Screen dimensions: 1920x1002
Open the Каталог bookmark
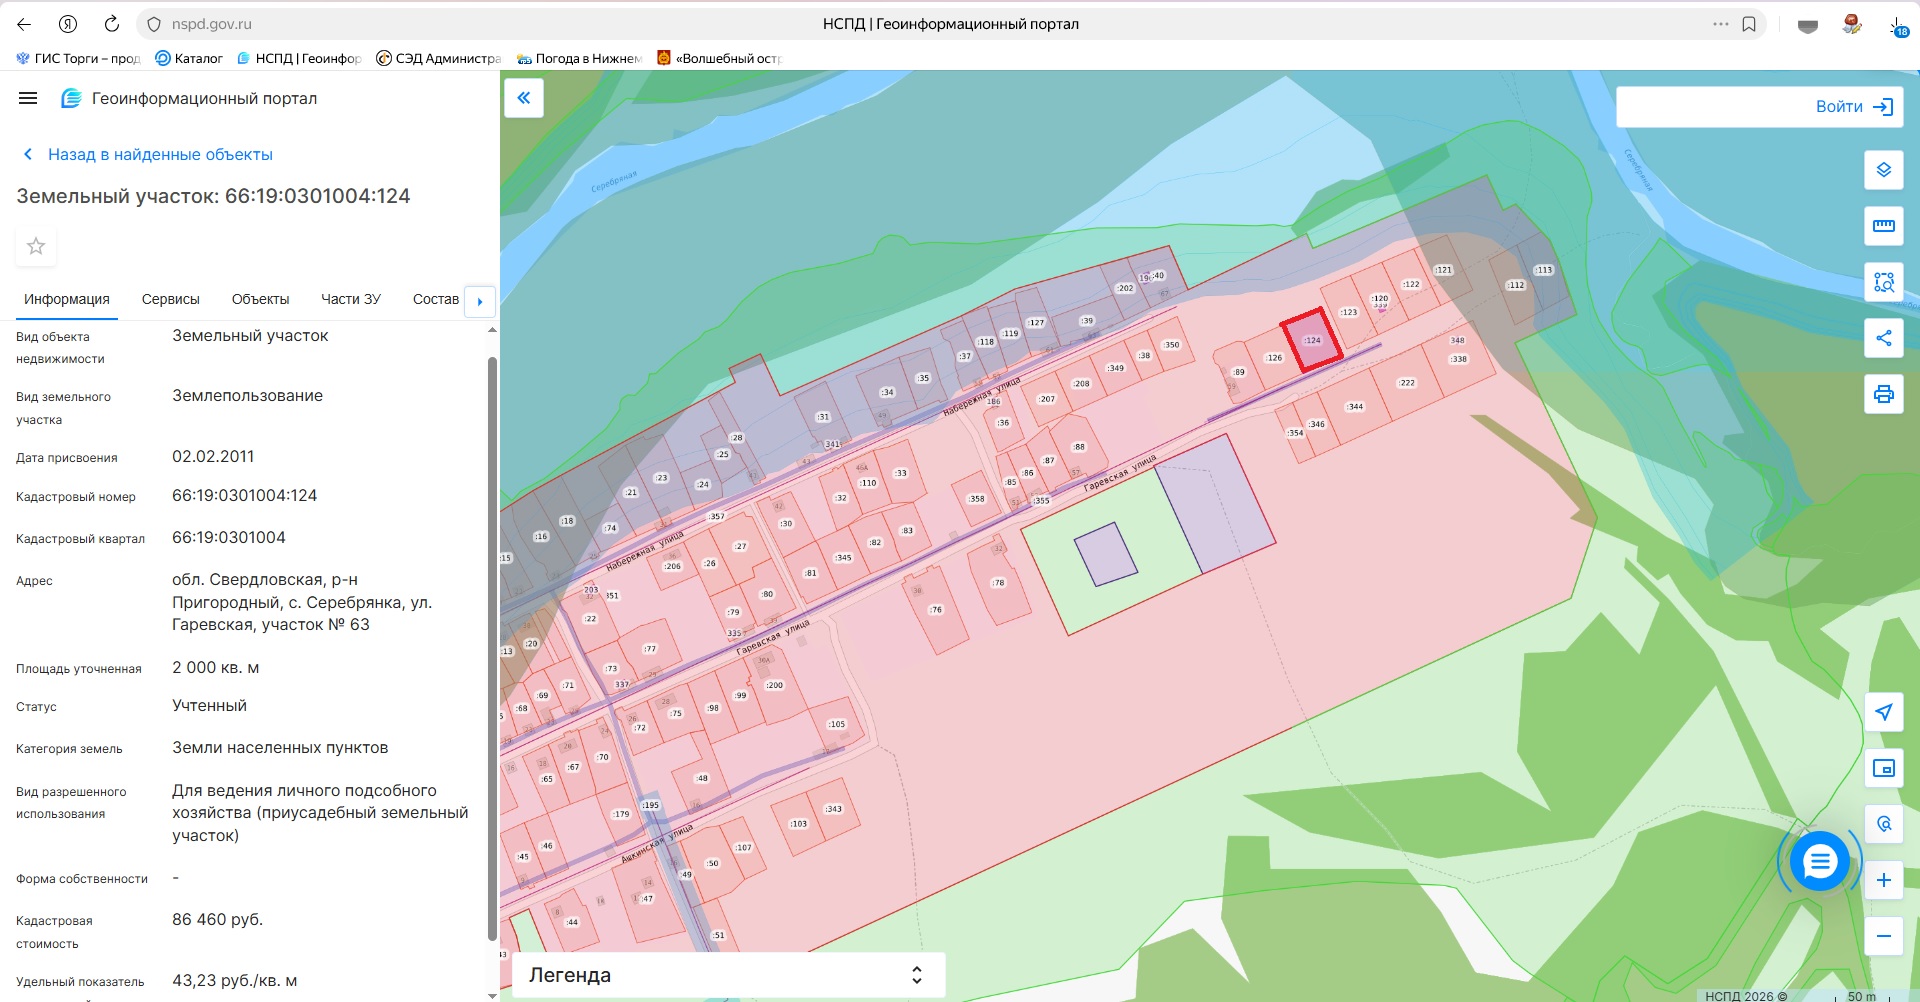pos(189,58)
